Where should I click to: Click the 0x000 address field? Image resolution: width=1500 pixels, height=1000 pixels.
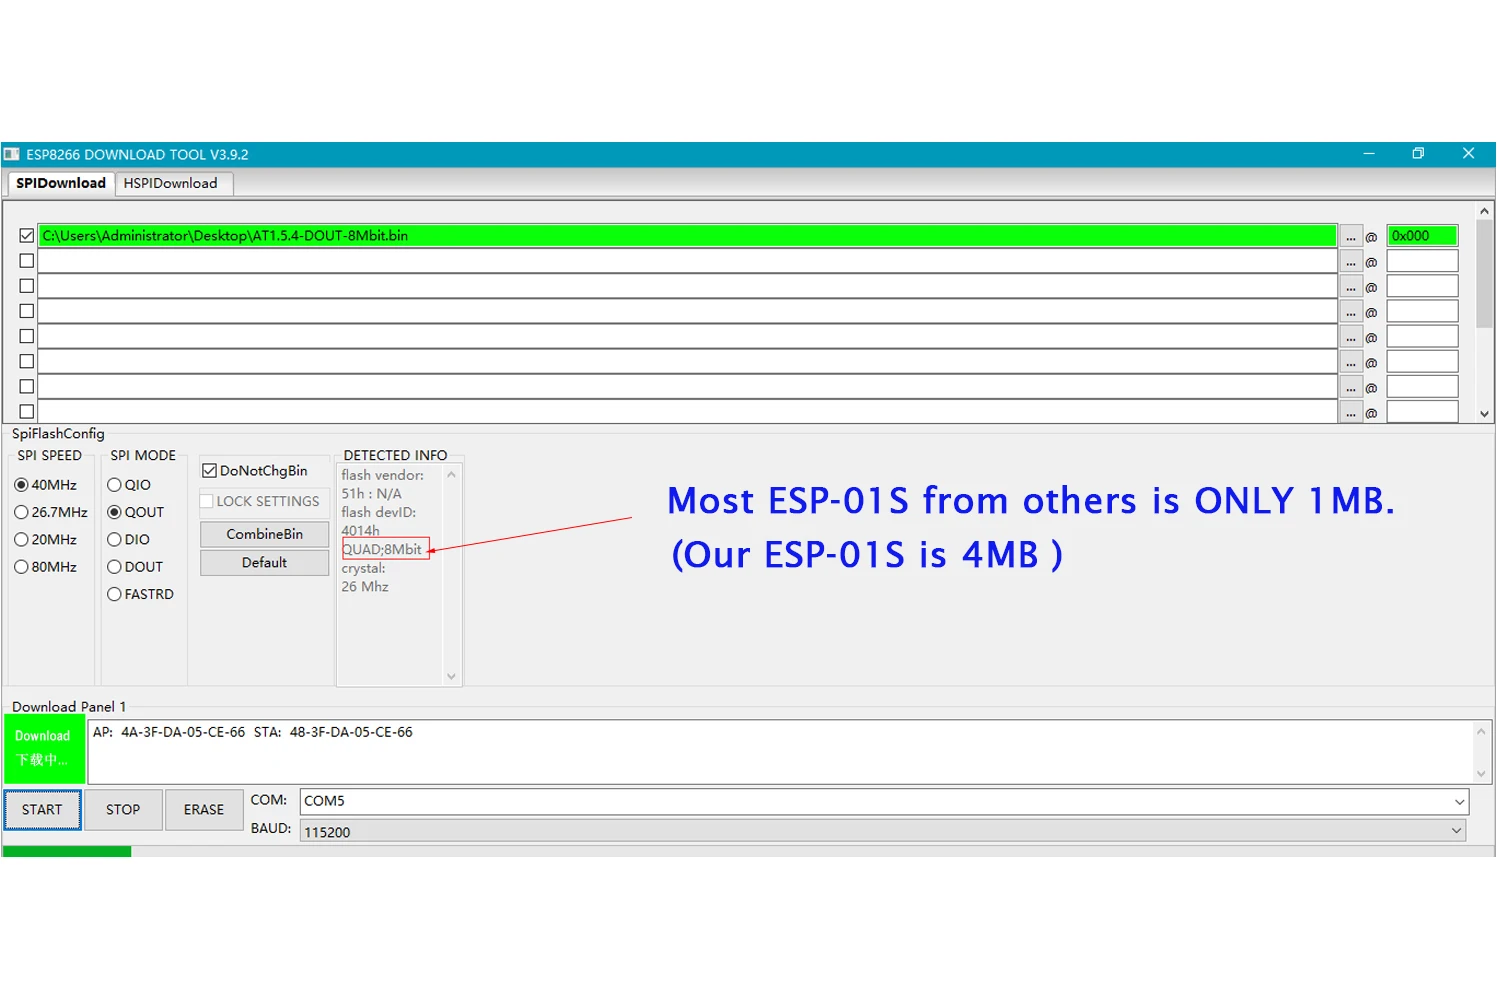(x=1422, y=236)
